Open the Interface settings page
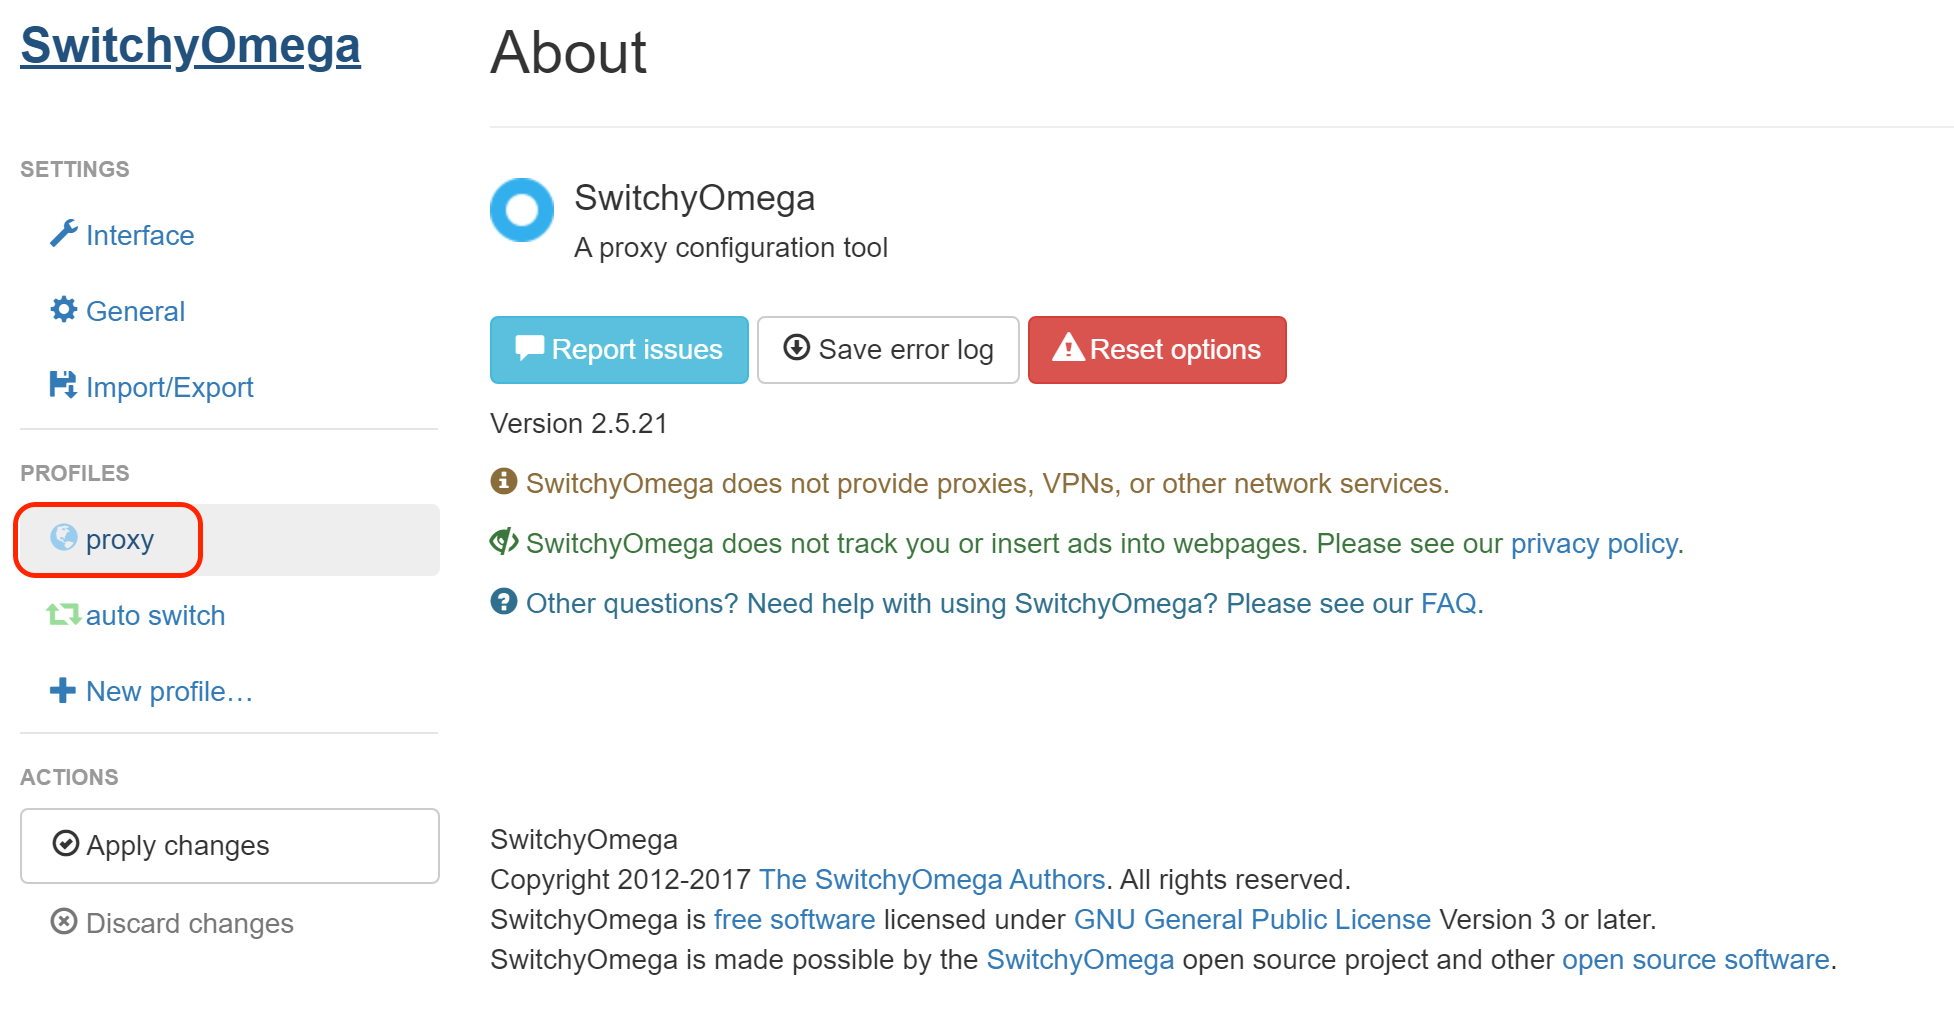Screen dimensions: 1954x1014 coord(139,235)
